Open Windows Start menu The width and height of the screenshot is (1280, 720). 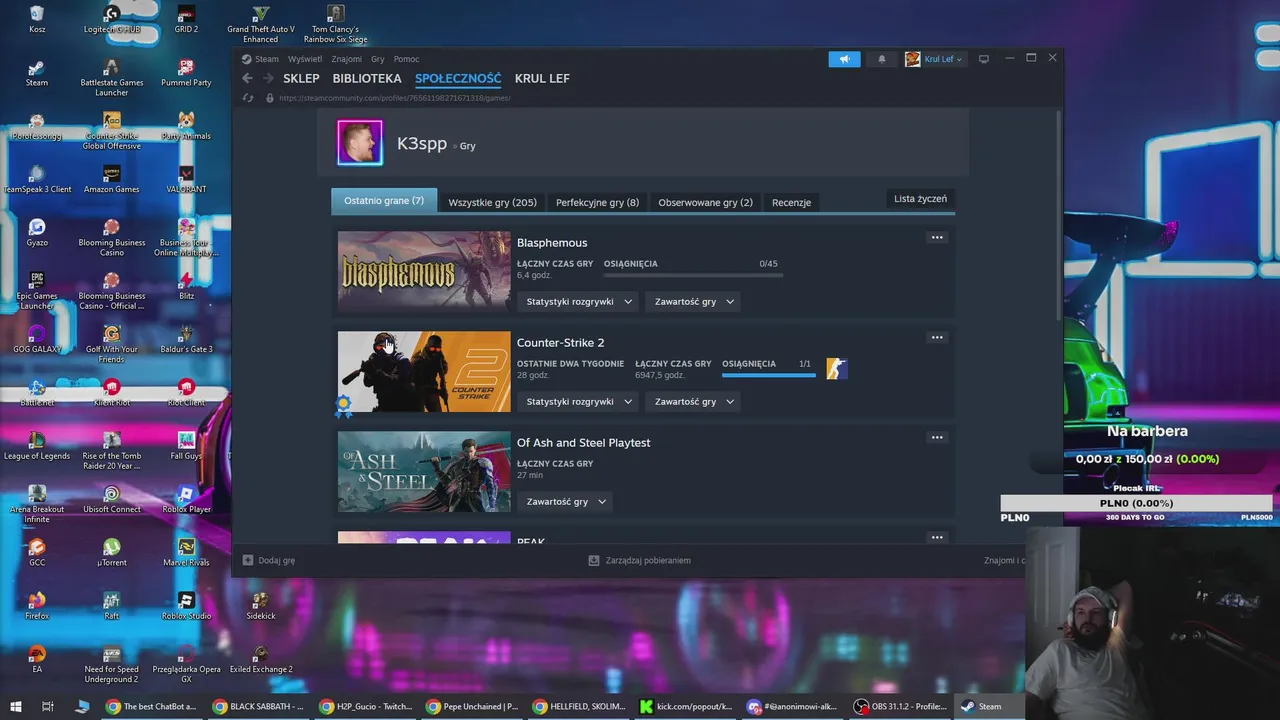tap(16, 706)
